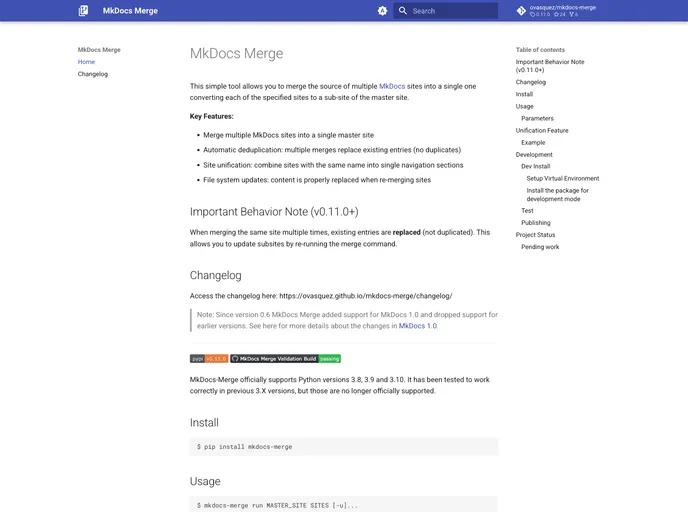688x512 pixels.
Task: Click the Key Features: bold label
Action: [211, 116]
